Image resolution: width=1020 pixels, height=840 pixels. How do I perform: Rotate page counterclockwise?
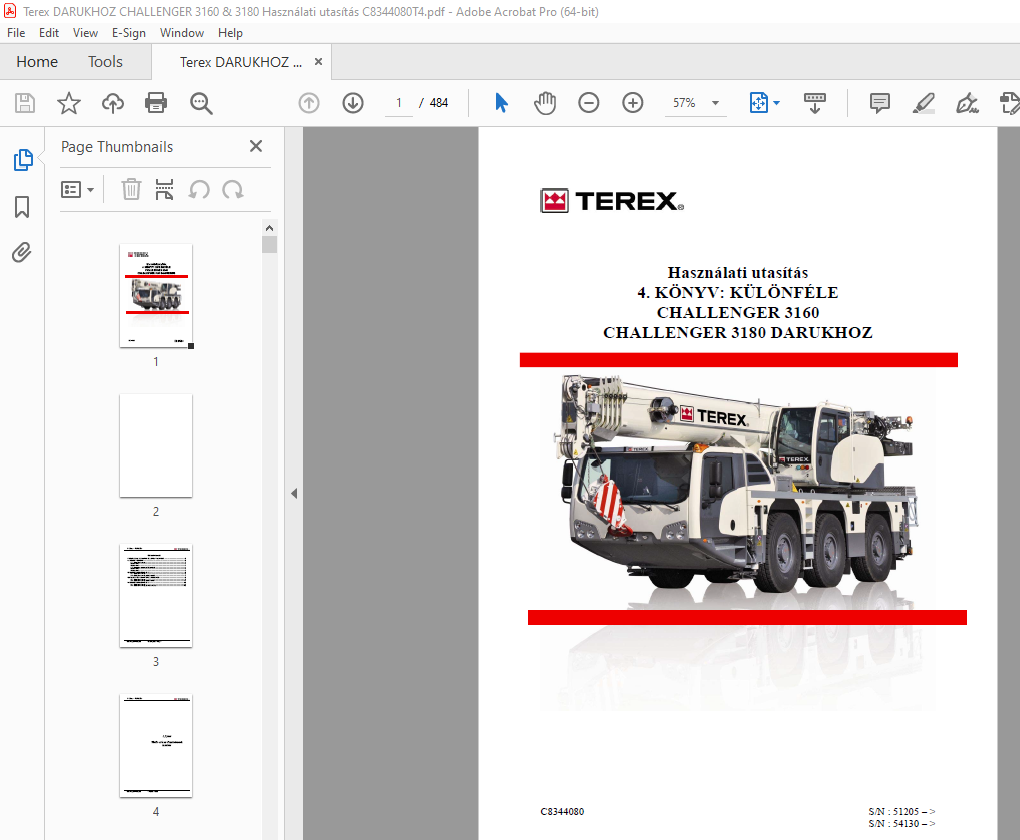(199, 189)
